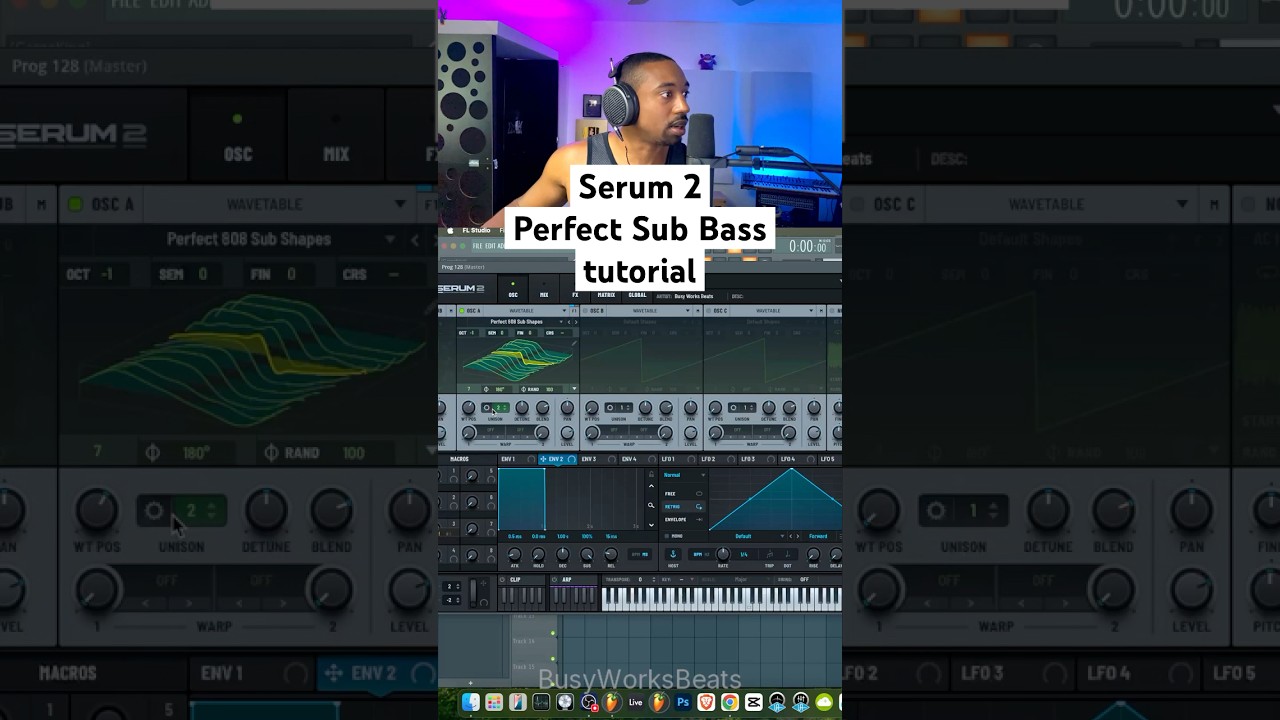Open Launchpad from the Dock
1280x720 pixels.
pyautogui.click(x=494, y=702)
